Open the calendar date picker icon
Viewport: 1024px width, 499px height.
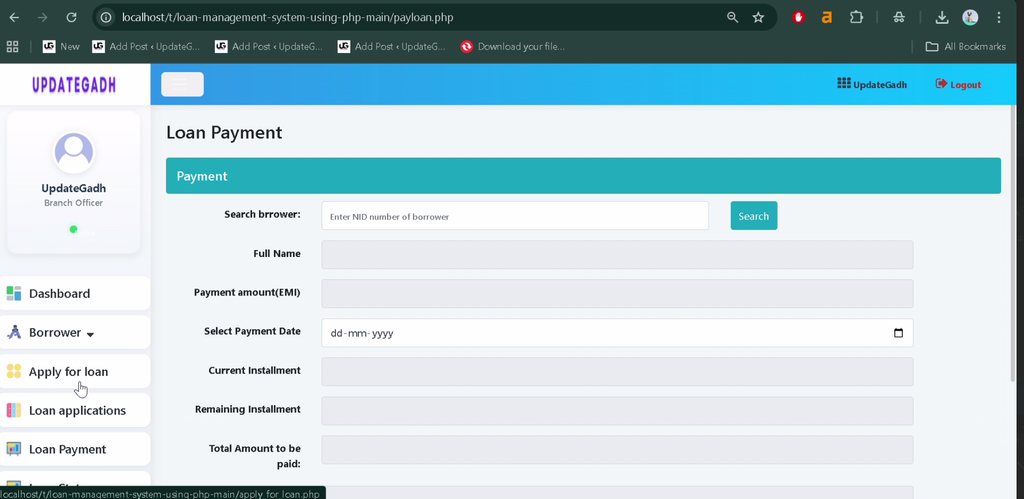898,333
